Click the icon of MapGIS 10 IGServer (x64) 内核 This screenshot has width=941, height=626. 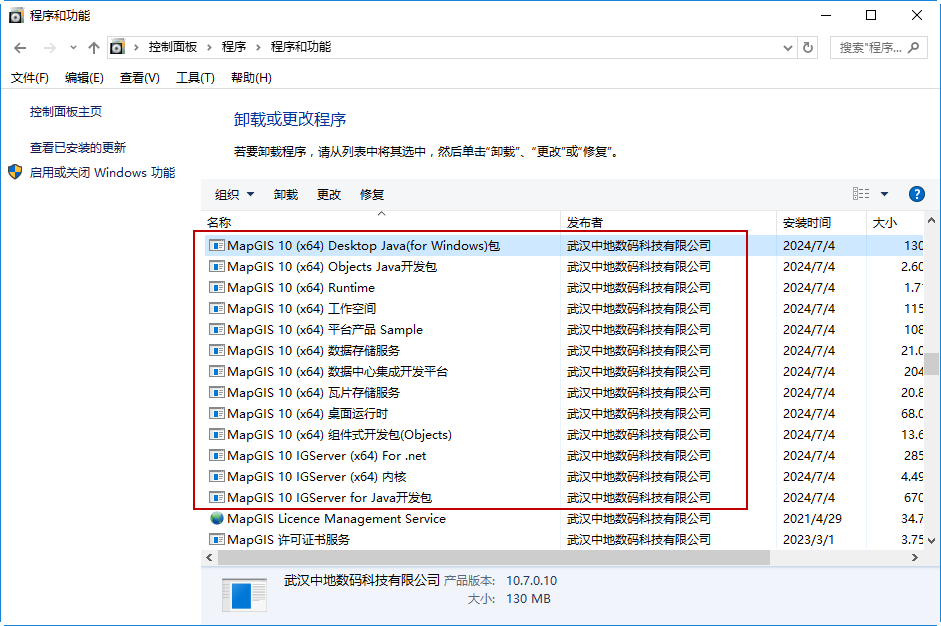coord(217,476)
